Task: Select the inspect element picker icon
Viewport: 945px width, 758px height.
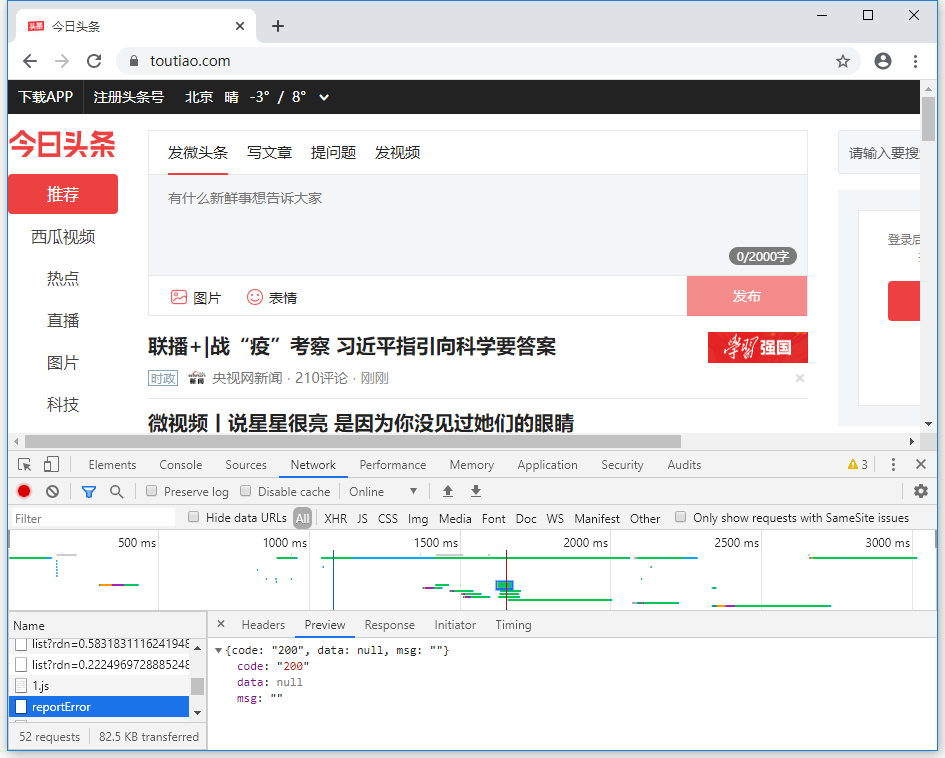Action: click(25, 465)
